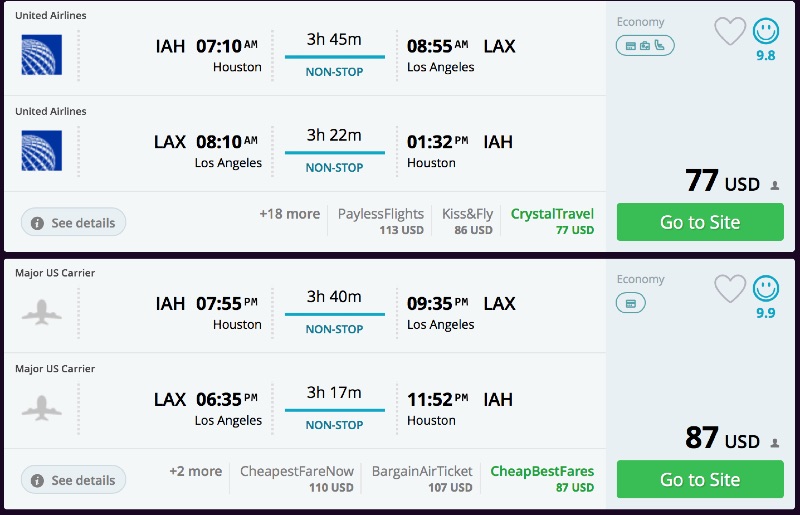The height and width of the screenshot is (515, 800).
Task: Click the 9.8 rating smiley face
Action: pos(766,31)
